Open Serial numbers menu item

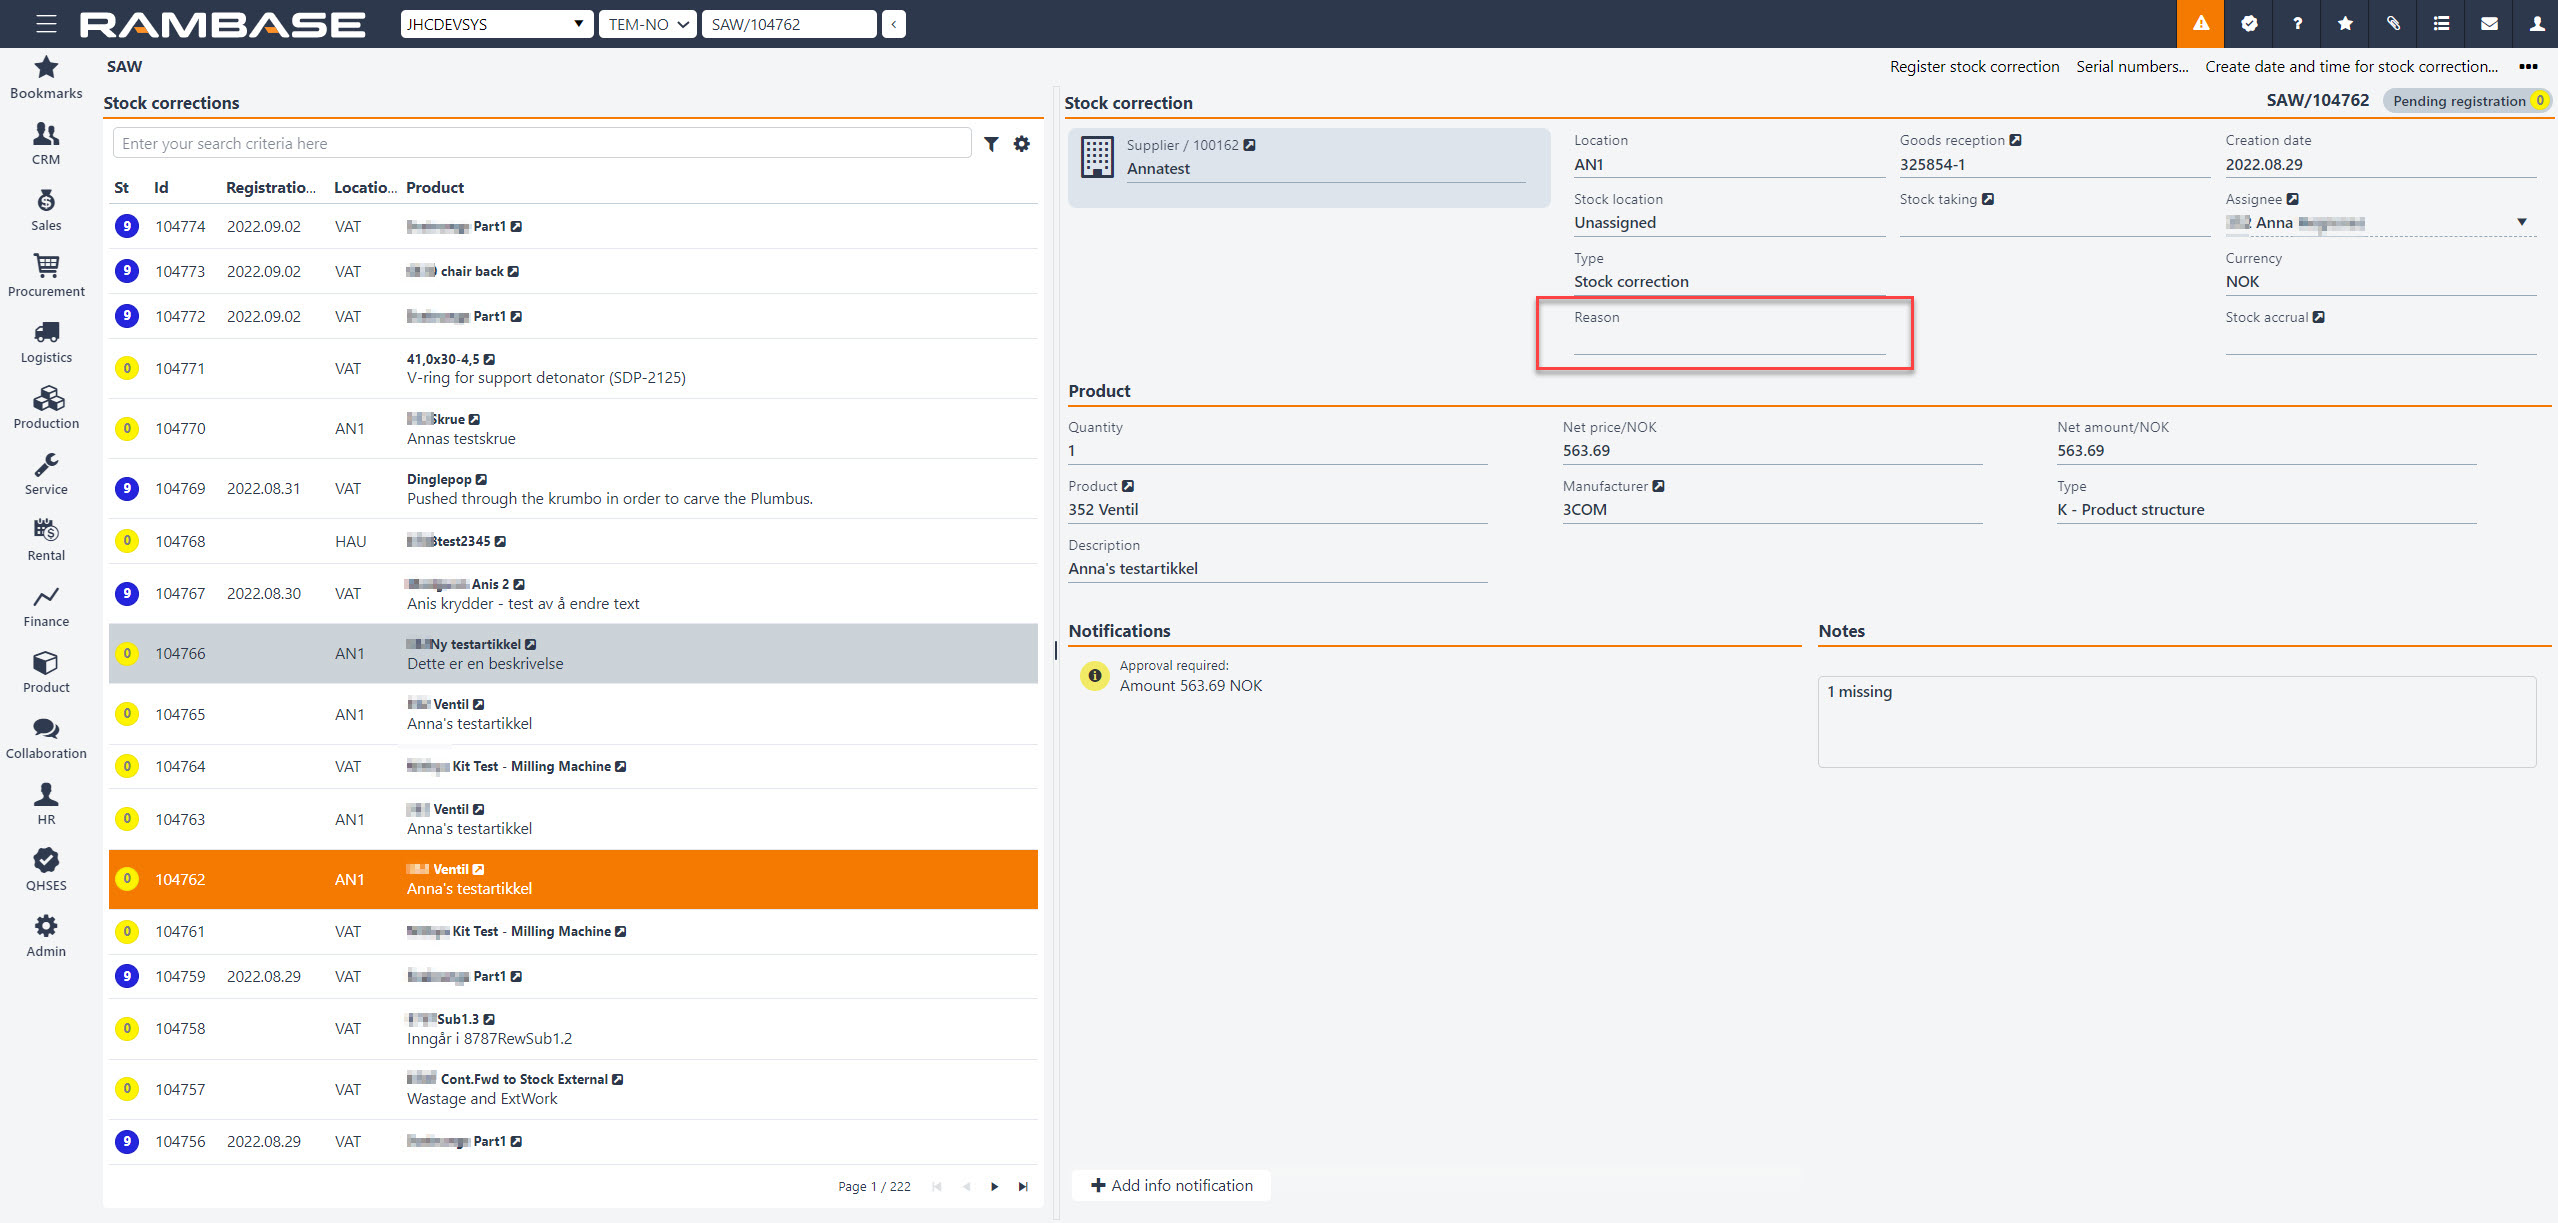click(x=2131, y=67)
